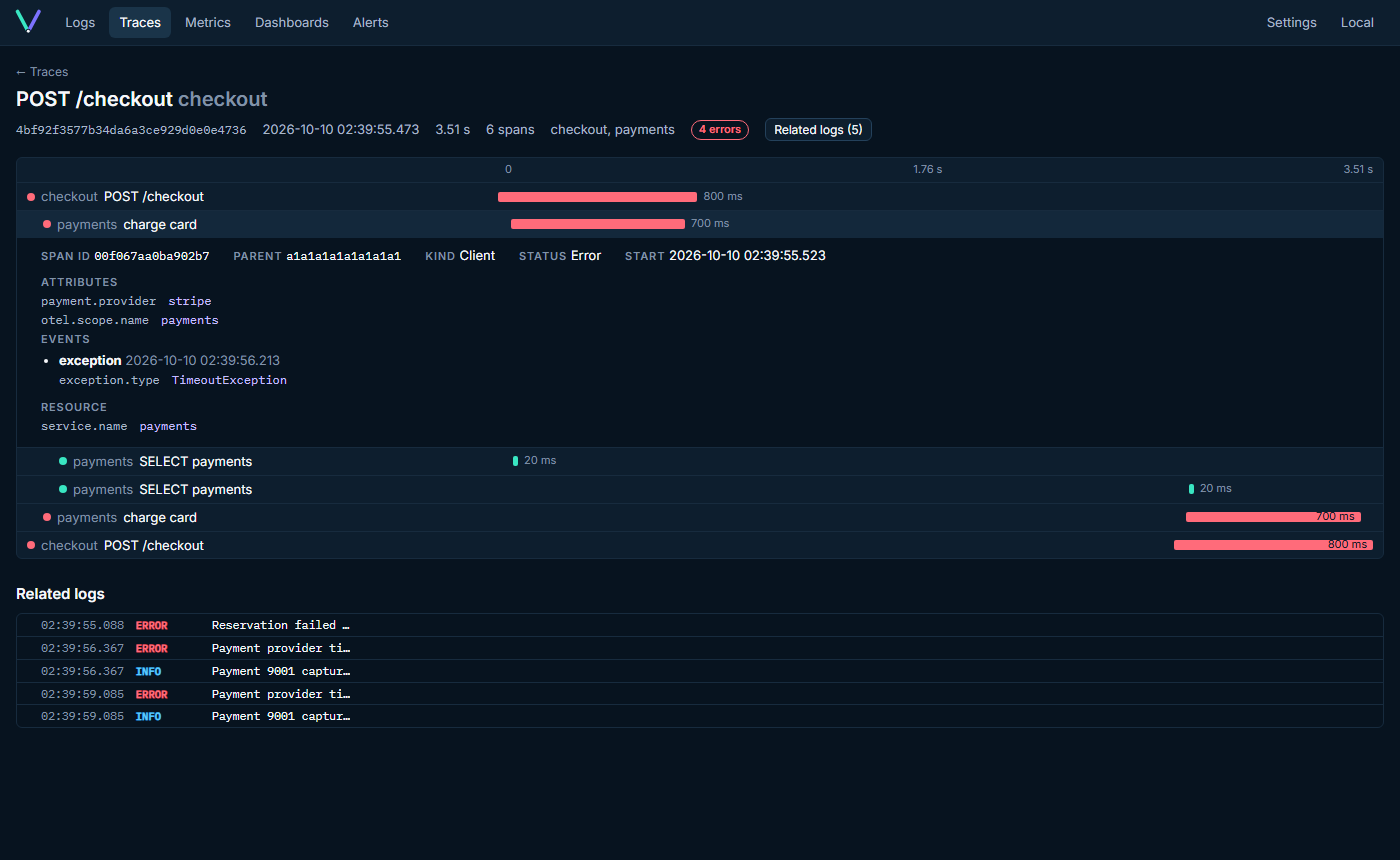
Task: Click the red 700 ms bar of expanded span
Action: [598, 224]
